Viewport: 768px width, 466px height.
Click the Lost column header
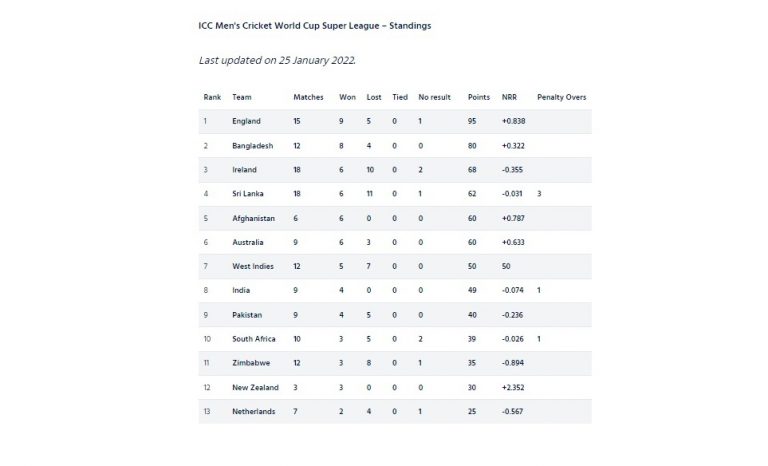coord(373,97)
